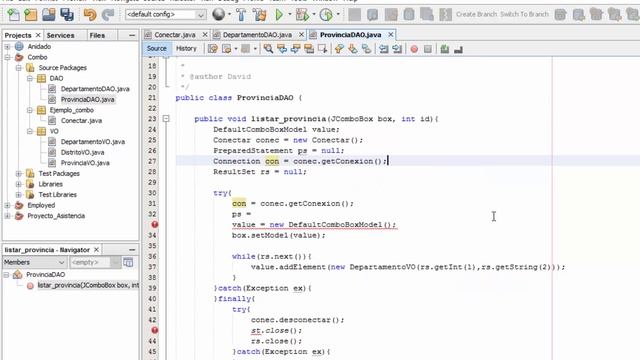Select the ProvinciaDAO.java editor tab
The image size is (640, 360).
[350, 35]
